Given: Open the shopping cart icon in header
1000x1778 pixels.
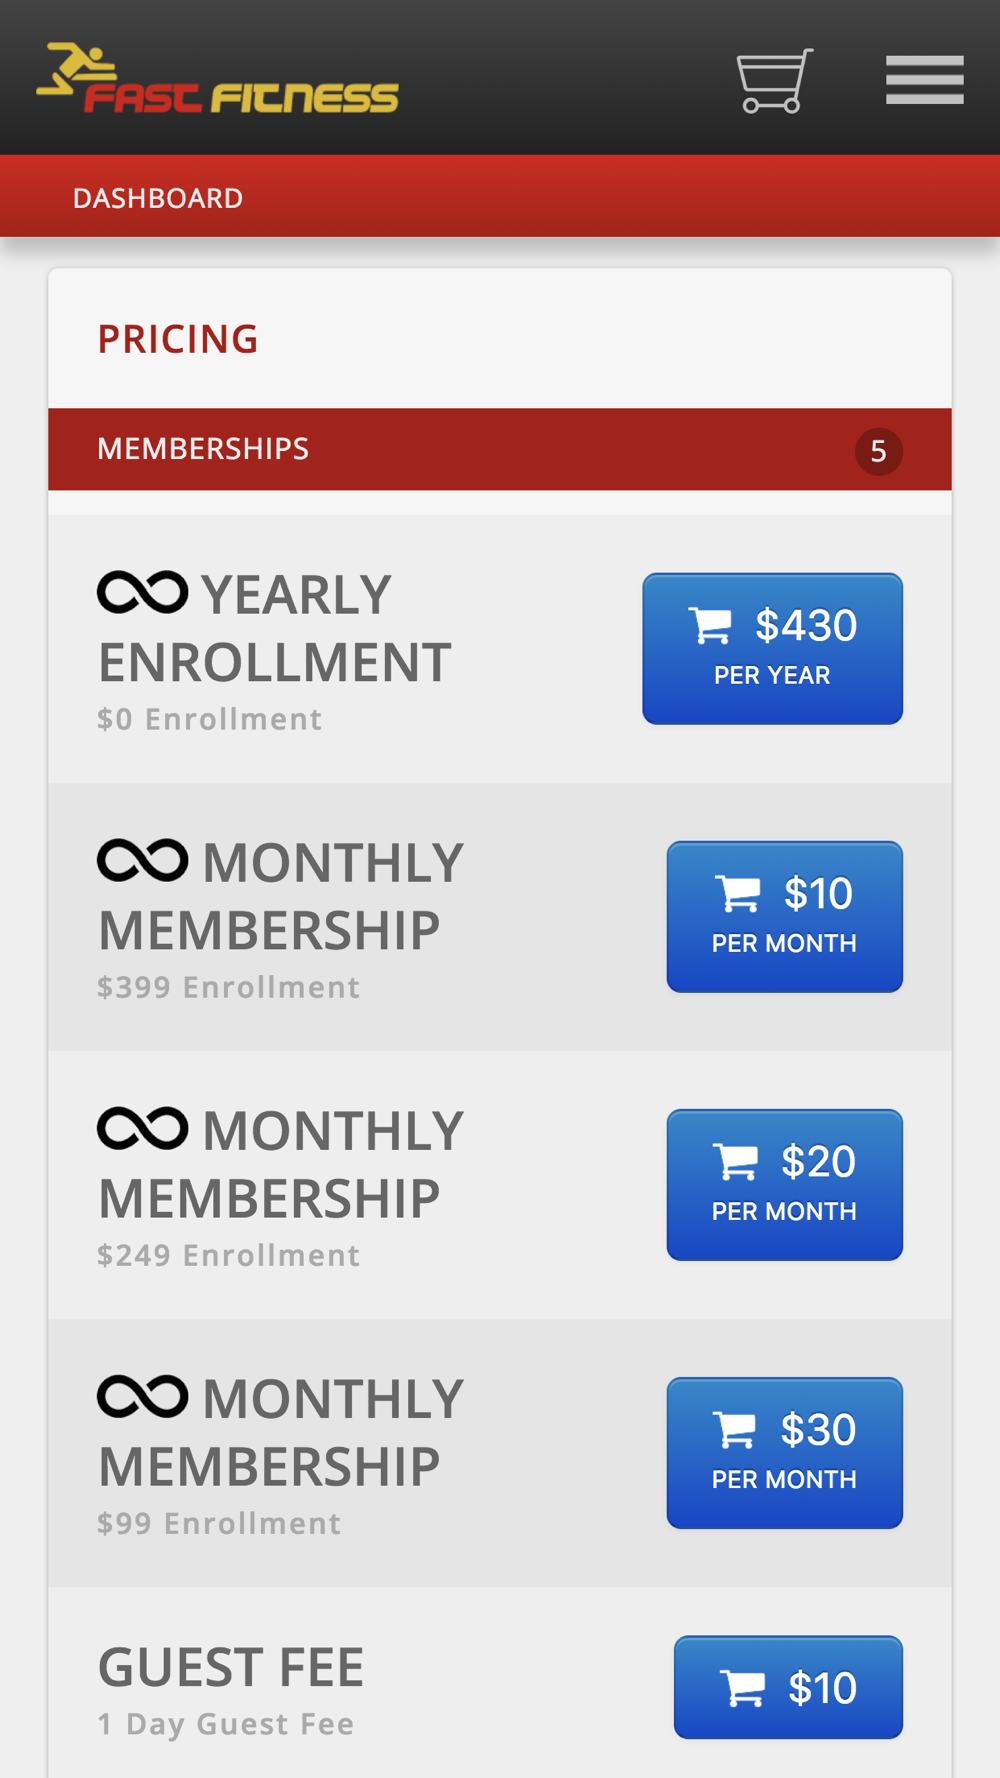Looking at the screenshot, I should pyautogui.click(x=775, y=80).
